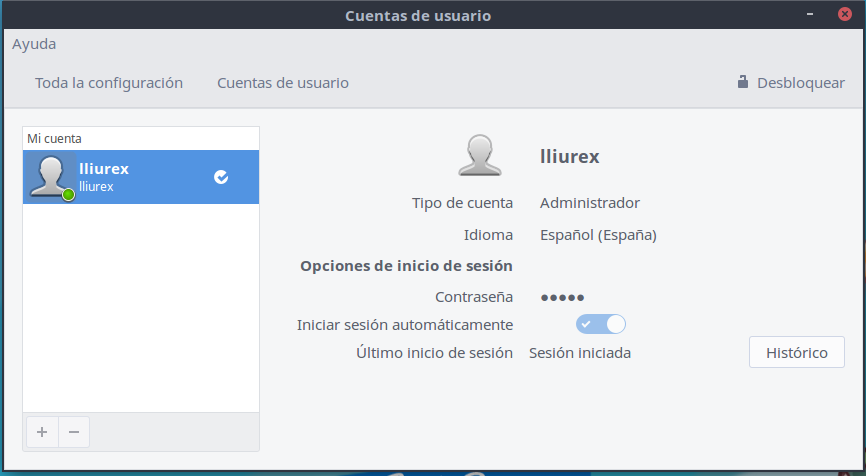Click the green online status dot on the avatar

(x=68, y=194)
